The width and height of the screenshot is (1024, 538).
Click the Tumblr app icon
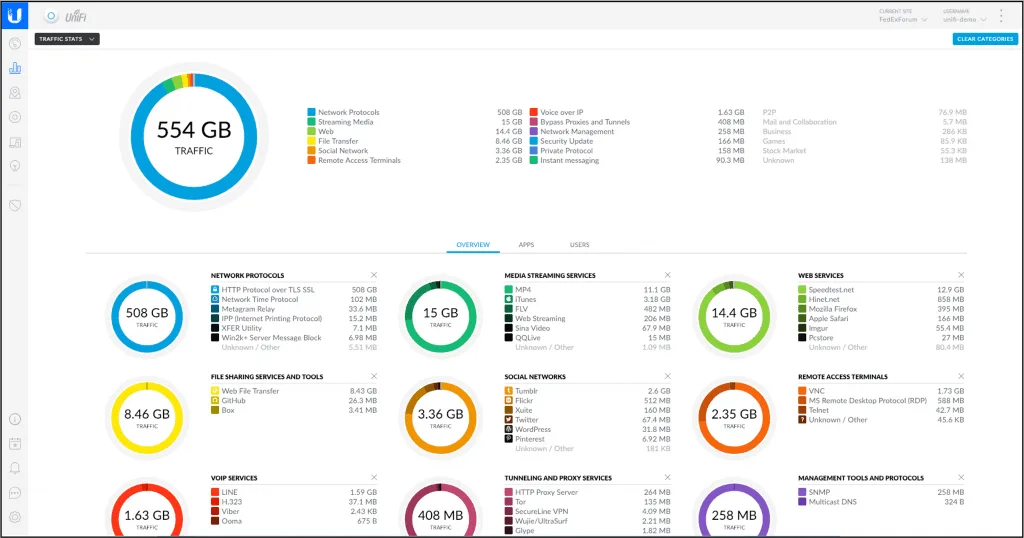[x=509, y=390]
